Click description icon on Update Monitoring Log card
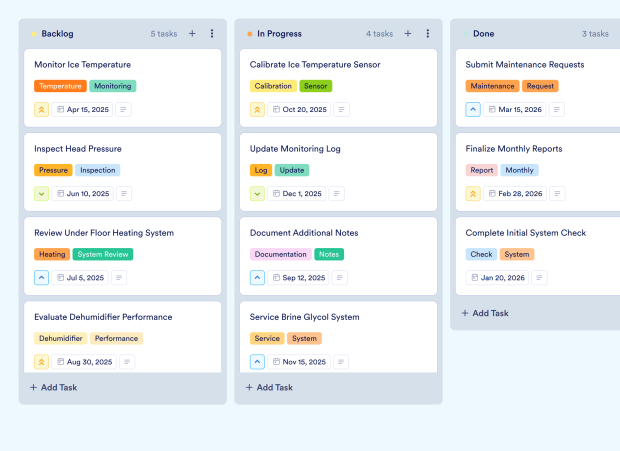Screen dimensions: 620x451 [x=341, y=193]
